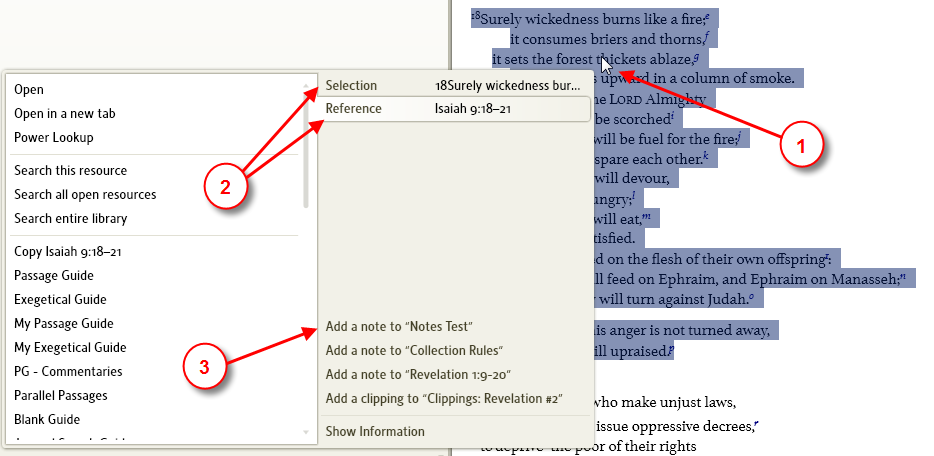Choose Search this resource

(70, 170)
